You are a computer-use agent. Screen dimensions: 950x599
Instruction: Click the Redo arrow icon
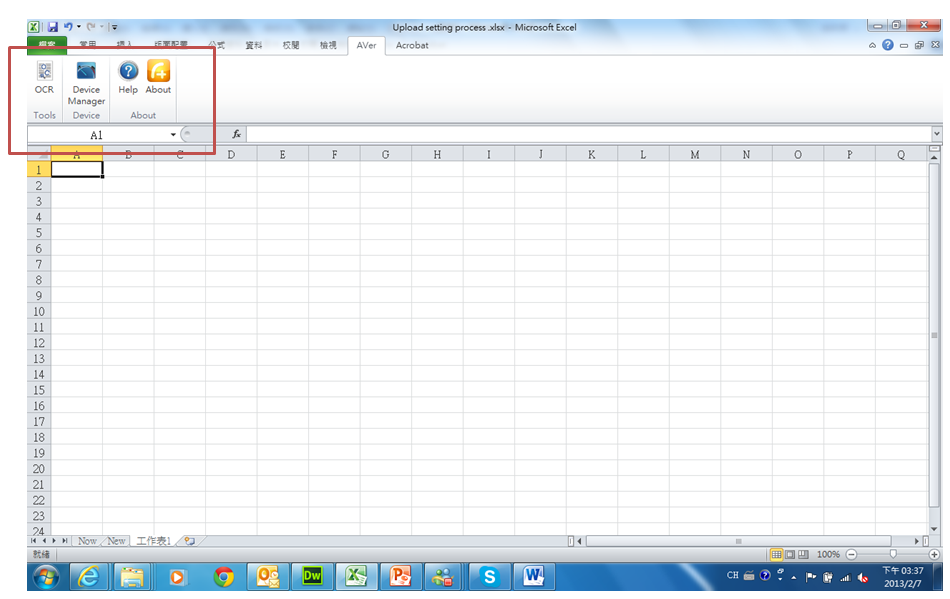click(x=91, y=27)
